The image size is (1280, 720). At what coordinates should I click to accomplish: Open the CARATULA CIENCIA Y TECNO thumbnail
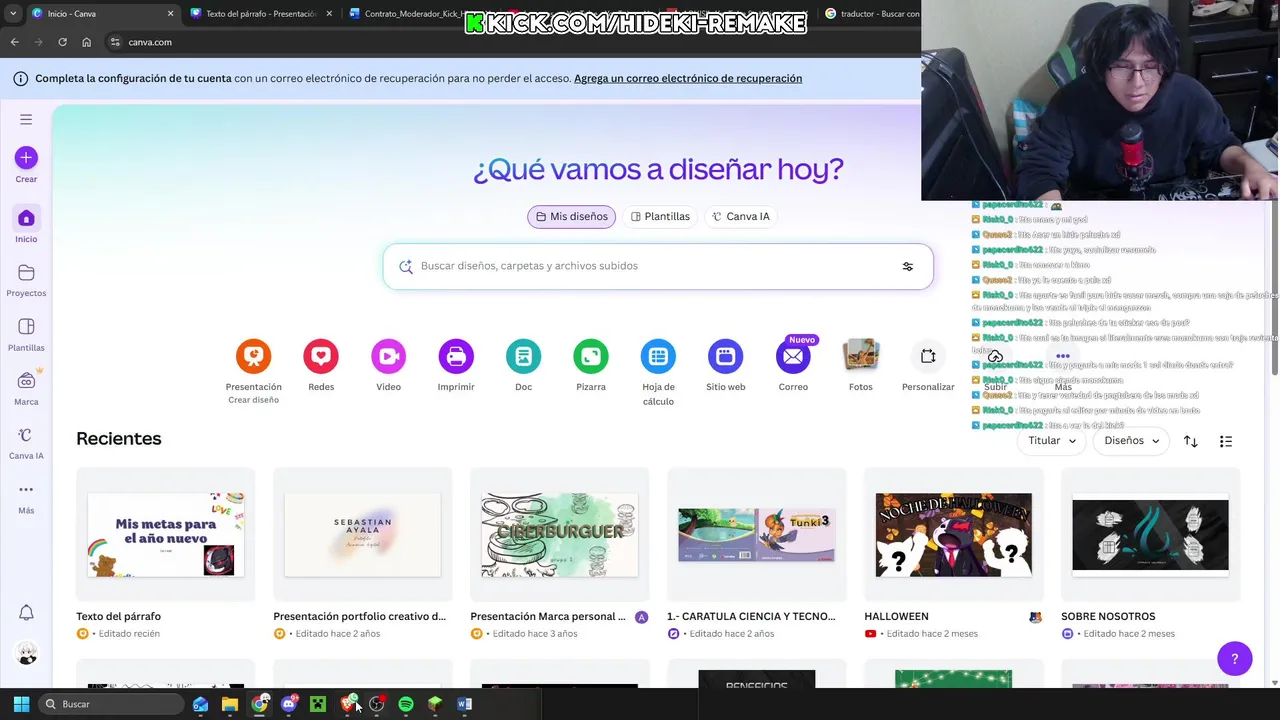(757, 534)
